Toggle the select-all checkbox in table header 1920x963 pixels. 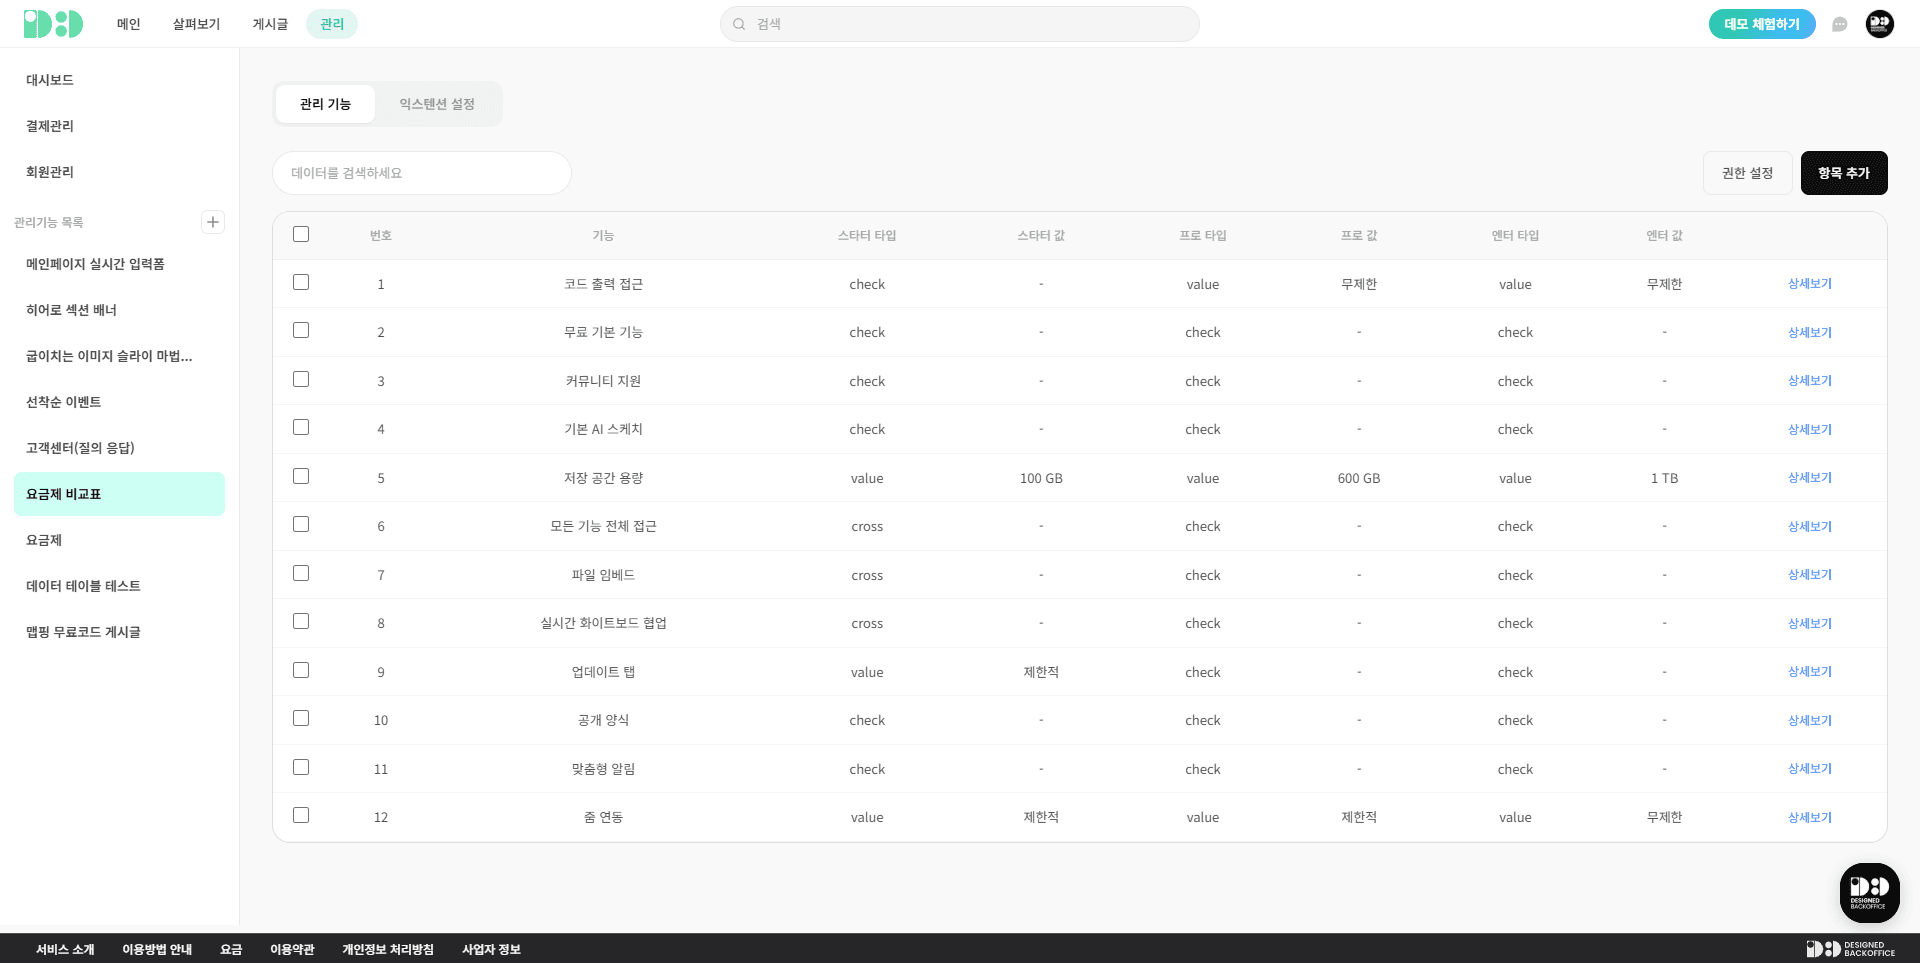(x=301, y=234)
